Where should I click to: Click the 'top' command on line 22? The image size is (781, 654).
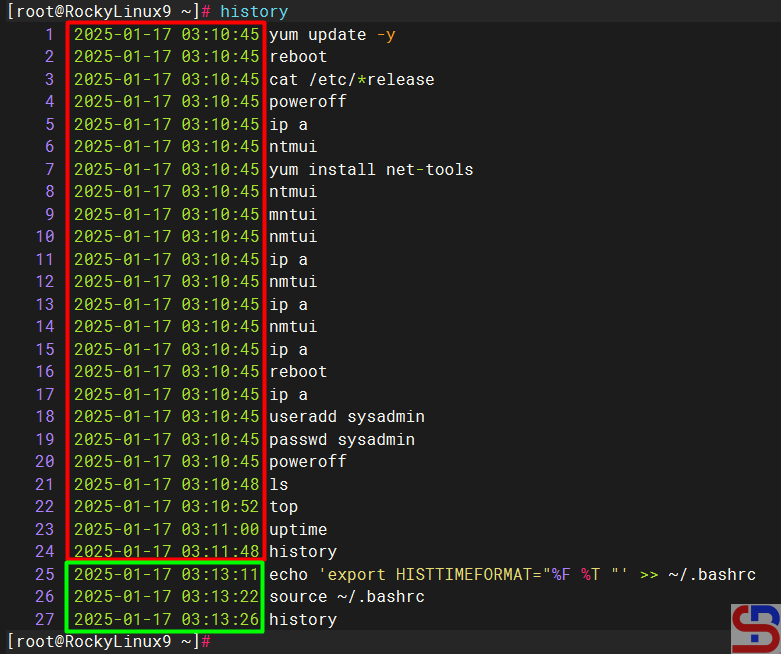(x=284, y=506)
